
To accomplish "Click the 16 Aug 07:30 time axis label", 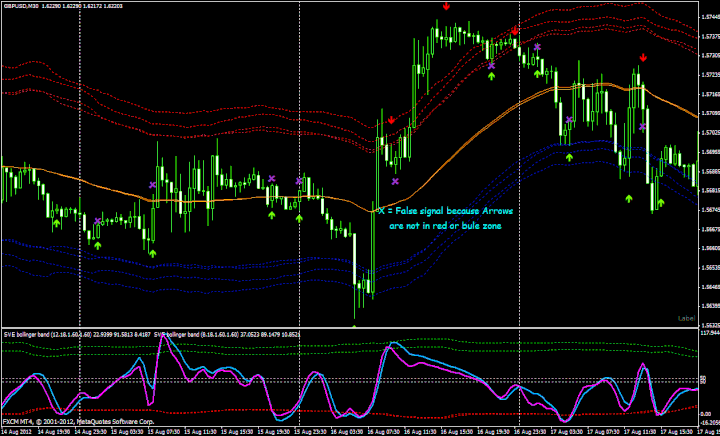I will tap(384, 432).
